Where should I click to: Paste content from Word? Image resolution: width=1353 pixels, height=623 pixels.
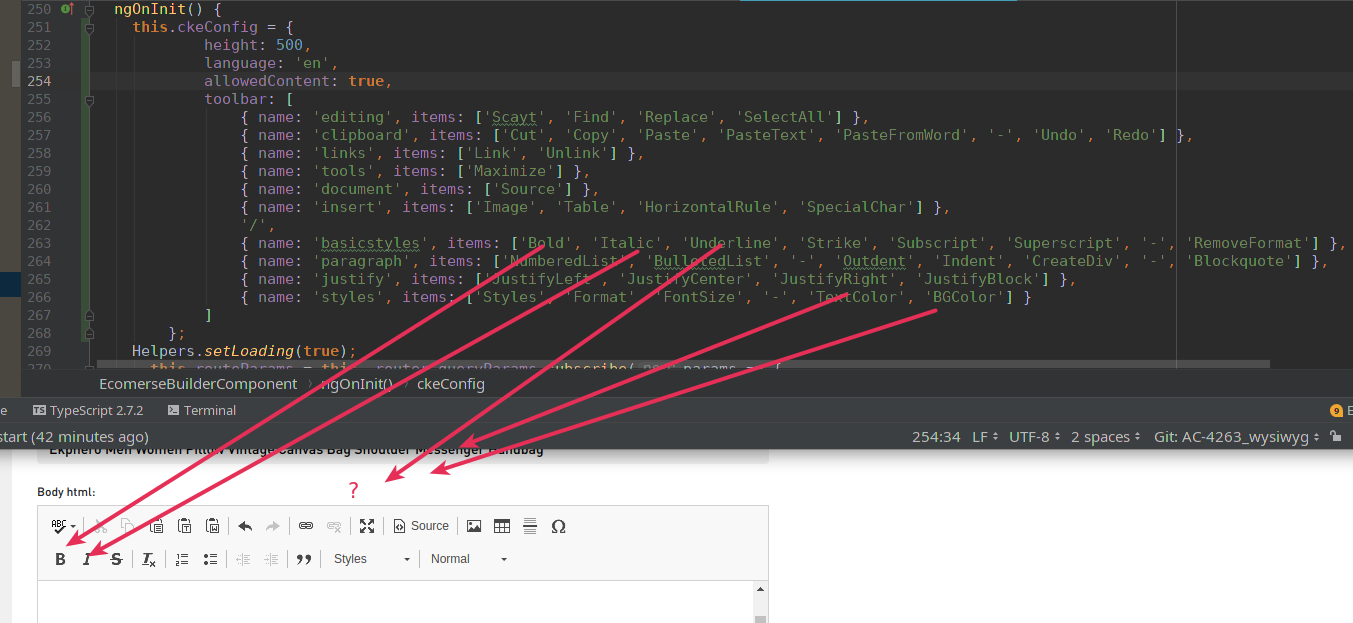coord(212,525)
